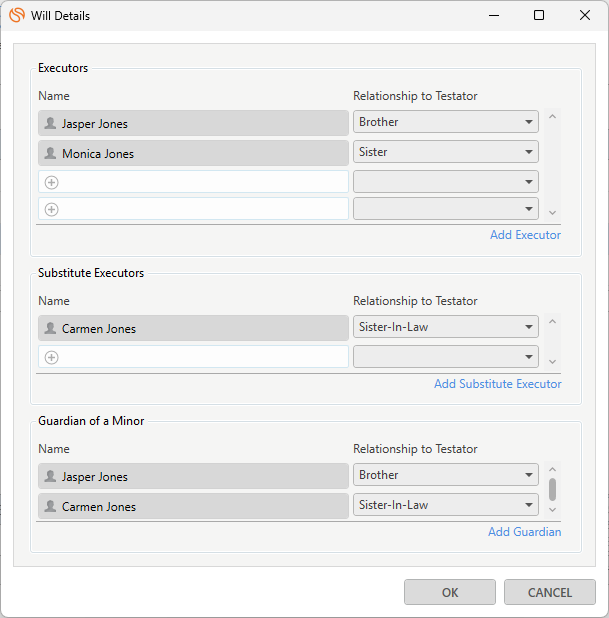Screen dimensions: 609x618
Task: Open empty relationship dropdown in third executor row
Action: (x=528, y=182)
